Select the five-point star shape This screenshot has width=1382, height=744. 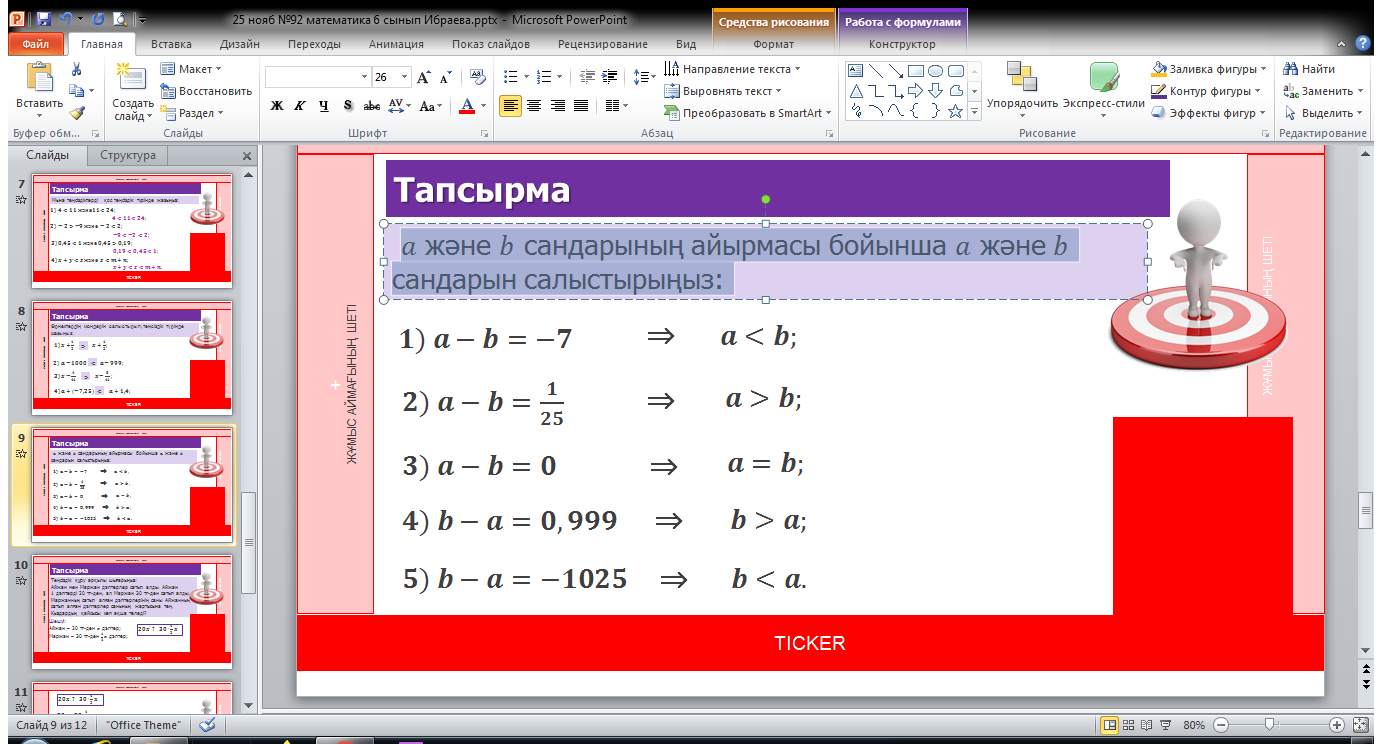click(955, 111)
